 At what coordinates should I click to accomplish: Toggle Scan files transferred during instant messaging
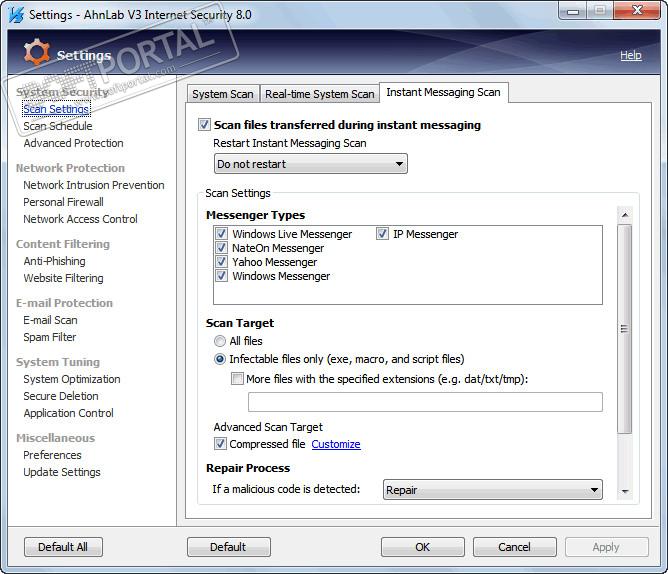pyautogui.click(x=204, y=125)
